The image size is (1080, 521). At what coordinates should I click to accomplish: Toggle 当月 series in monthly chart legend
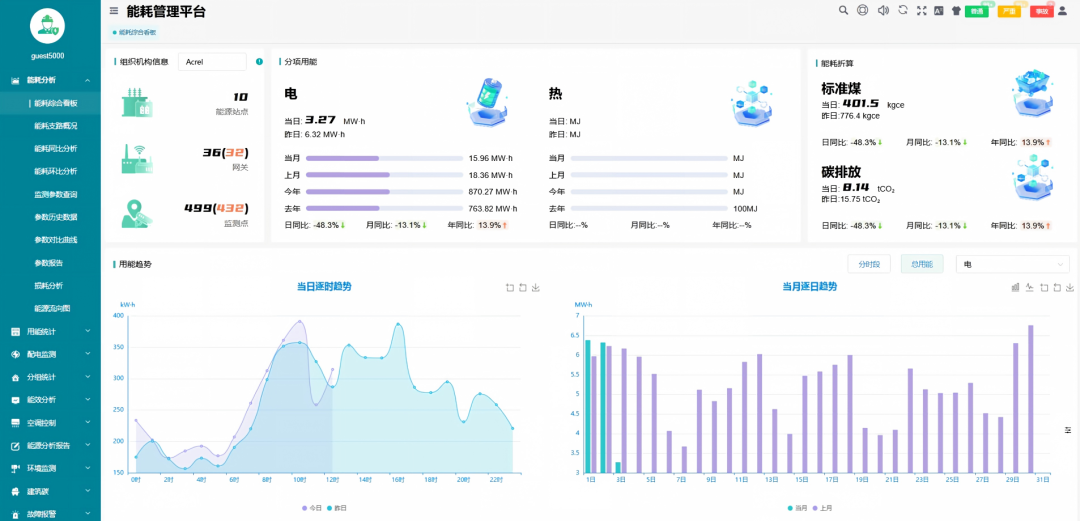pos(797,508)
